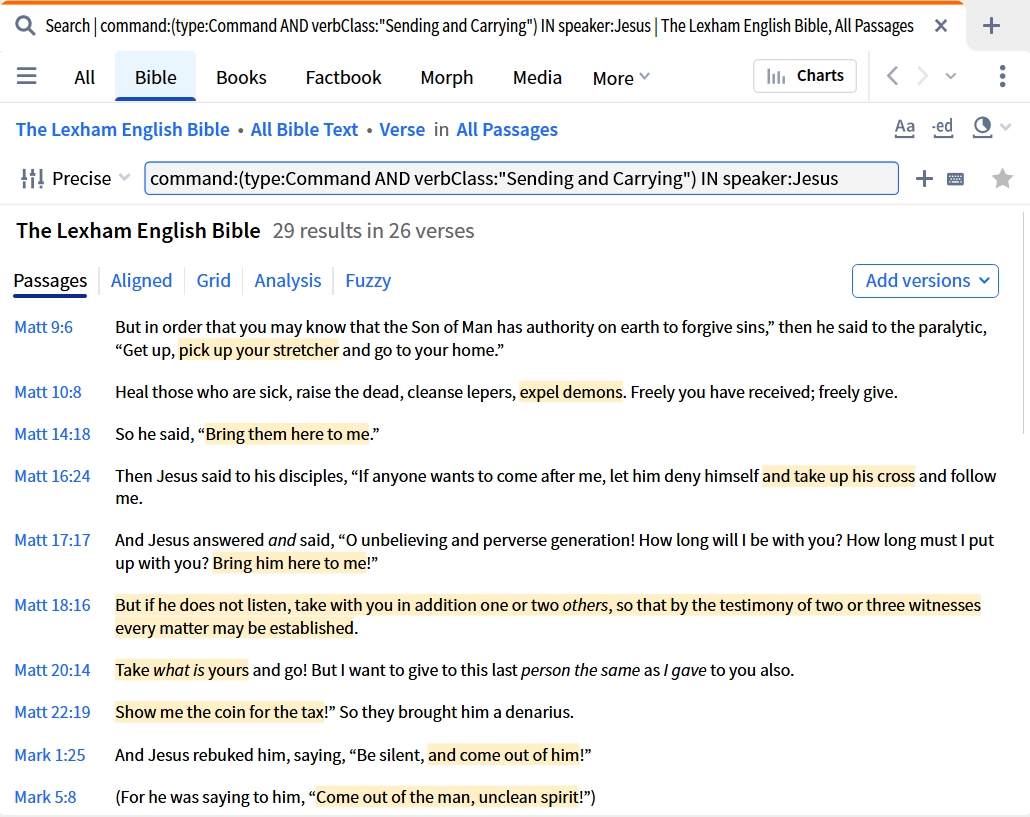Navigate forward with right arrow

coord(922,76)
